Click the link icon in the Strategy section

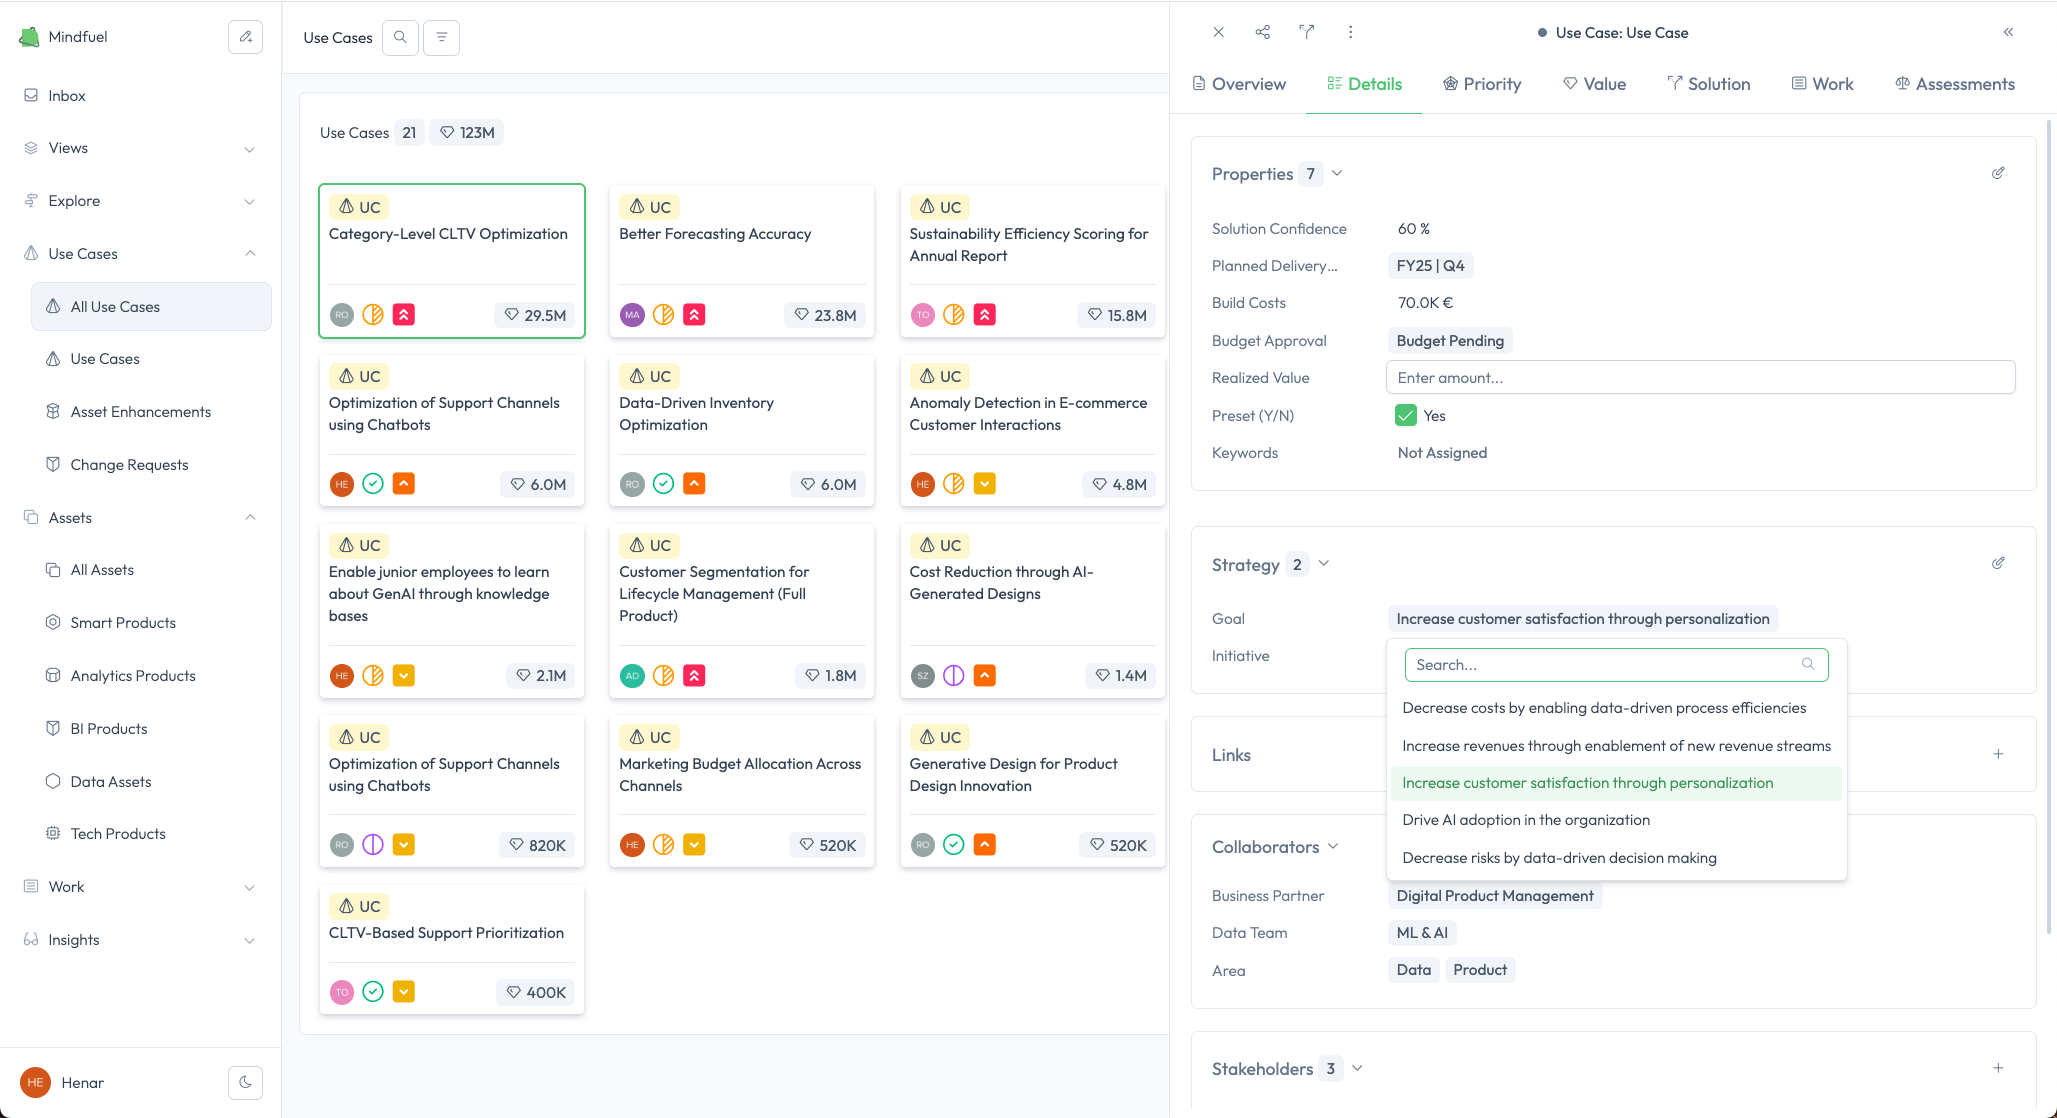1998,563
